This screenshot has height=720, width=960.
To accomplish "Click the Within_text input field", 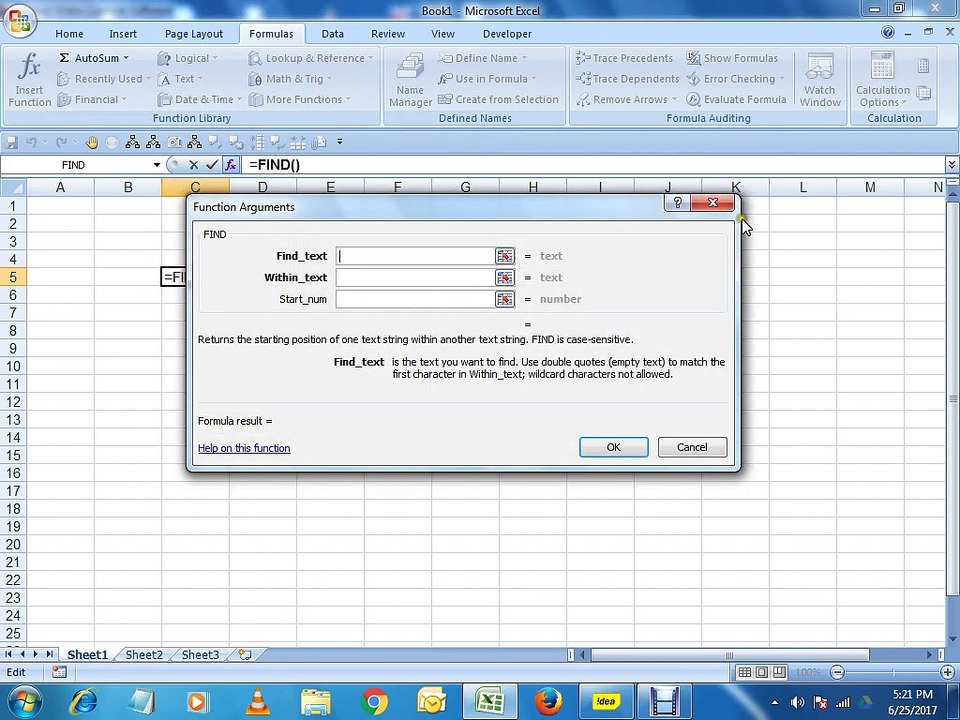I will [x=414, y=277].
